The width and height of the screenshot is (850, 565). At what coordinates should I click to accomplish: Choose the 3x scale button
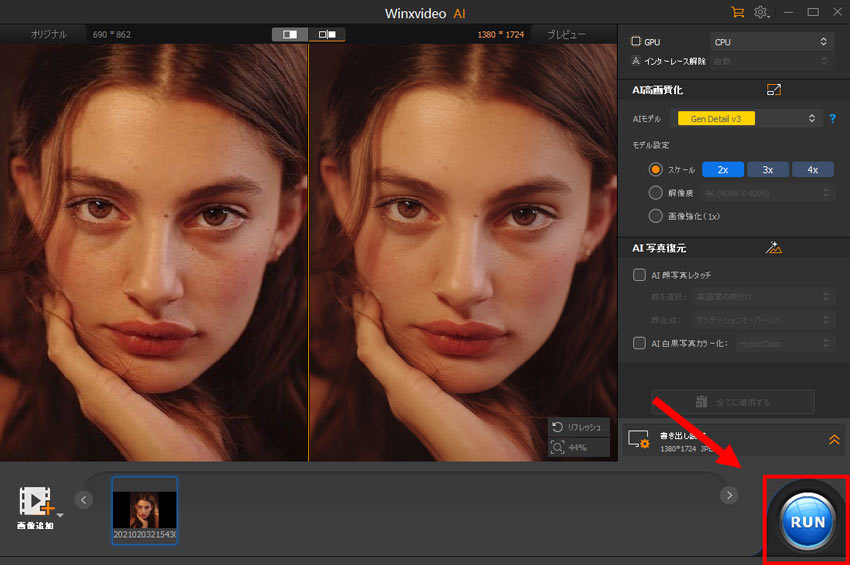[768, 169]
